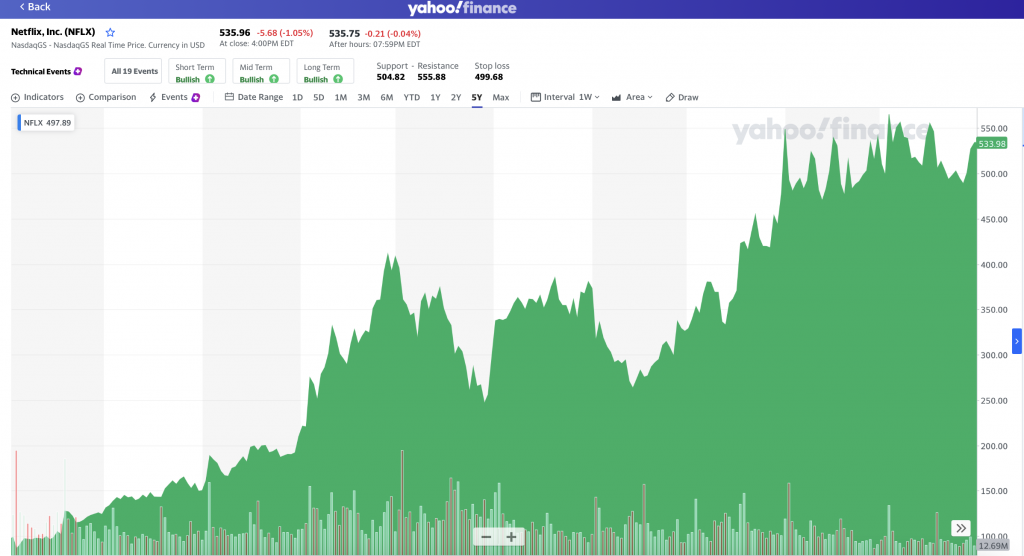Click the 300.00 axis label

point(994,355)
